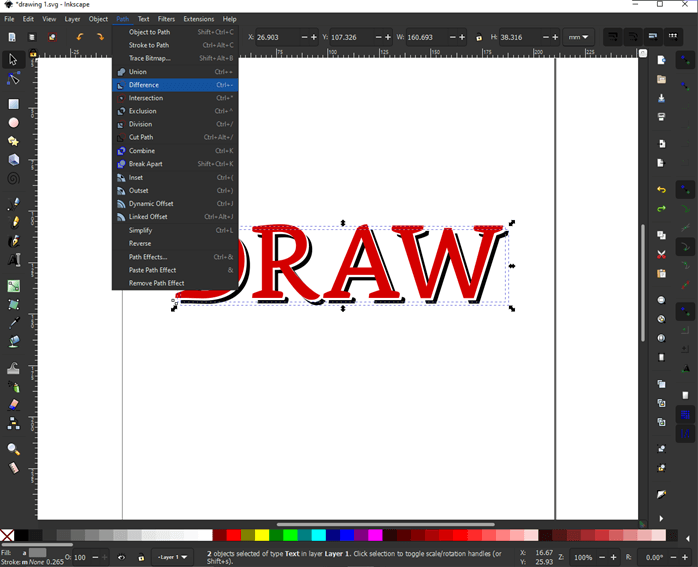Click the Cut scissors icon
This screenshot has height=567, width=698.
click(x=661, y=254)
